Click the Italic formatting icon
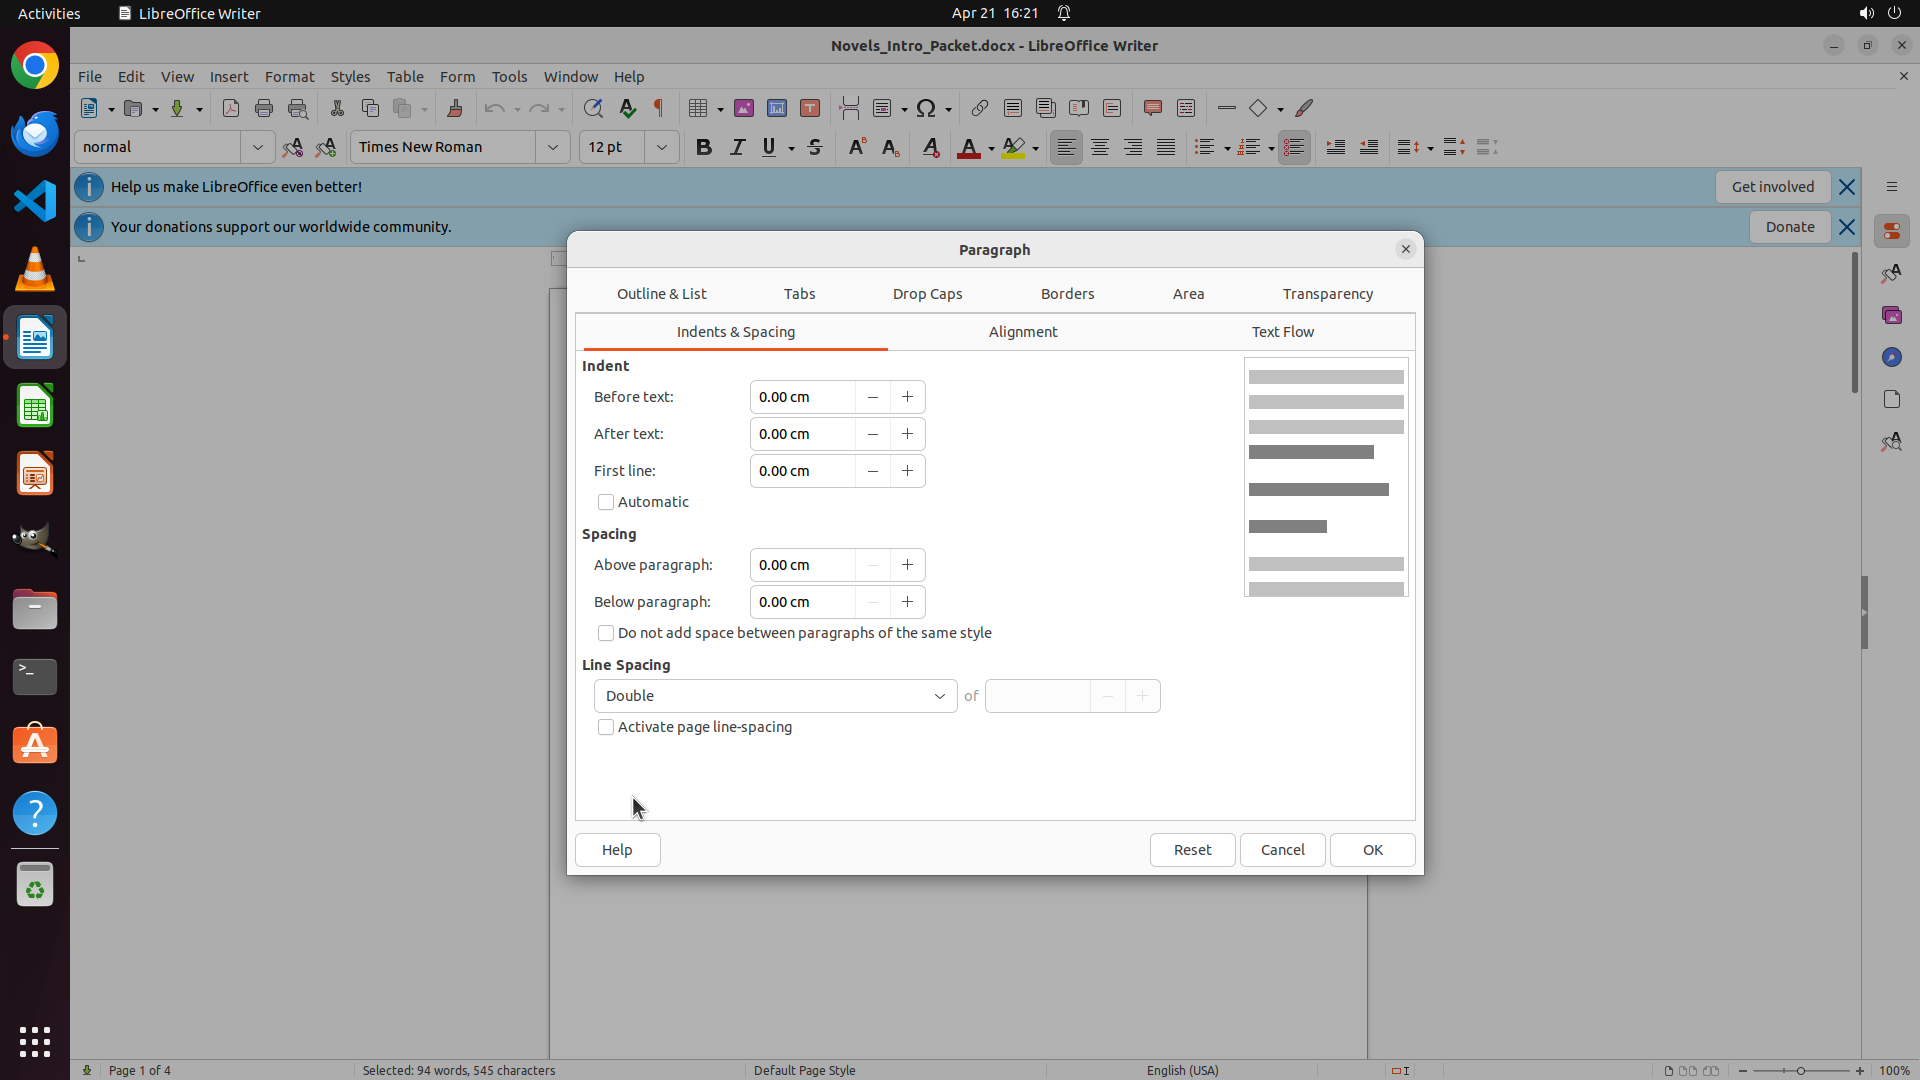Screen dimensions: 1920x1080 click(737, 147)
